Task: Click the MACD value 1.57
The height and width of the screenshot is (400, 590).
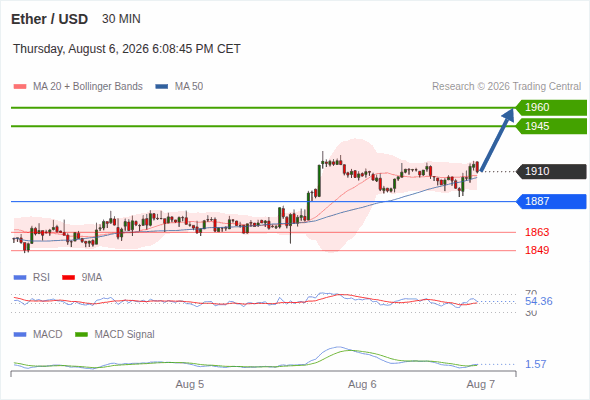Action: pos(535,364)
